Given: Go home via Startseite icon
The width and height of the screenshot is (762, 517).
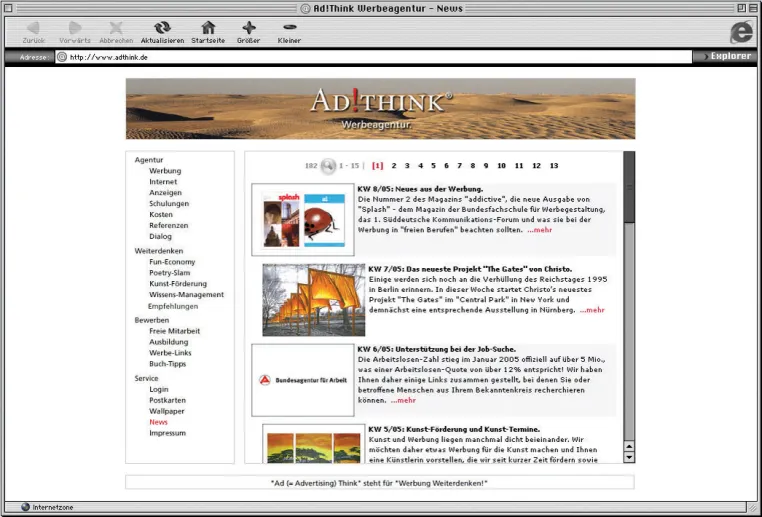Looking at the screenshot, I should pos(208,28).
